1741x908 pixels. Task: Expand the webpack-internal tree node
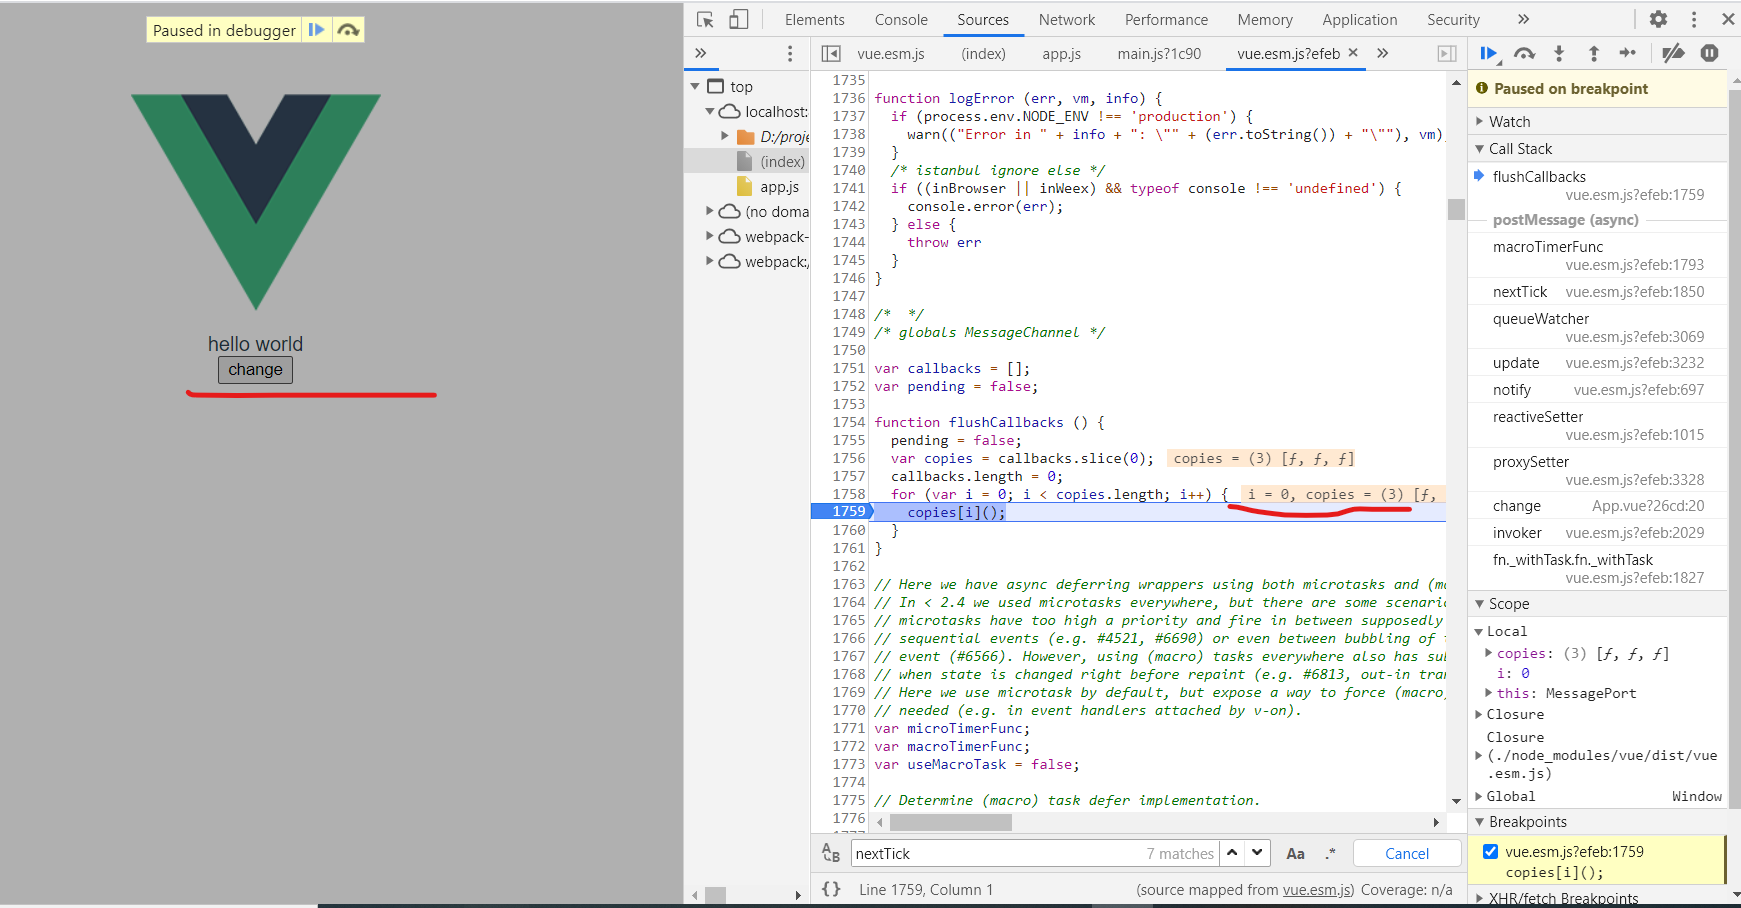coord(710,237)
